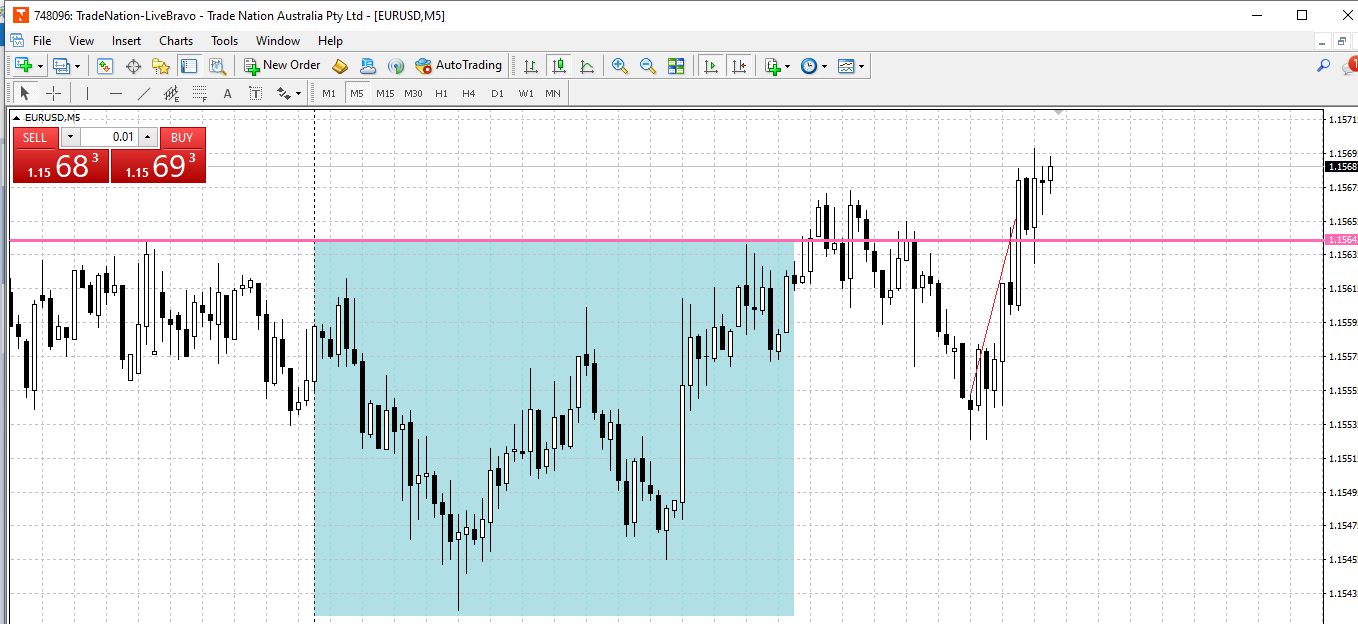
Task: Click the red SELL button
Action: coord(35,138)
